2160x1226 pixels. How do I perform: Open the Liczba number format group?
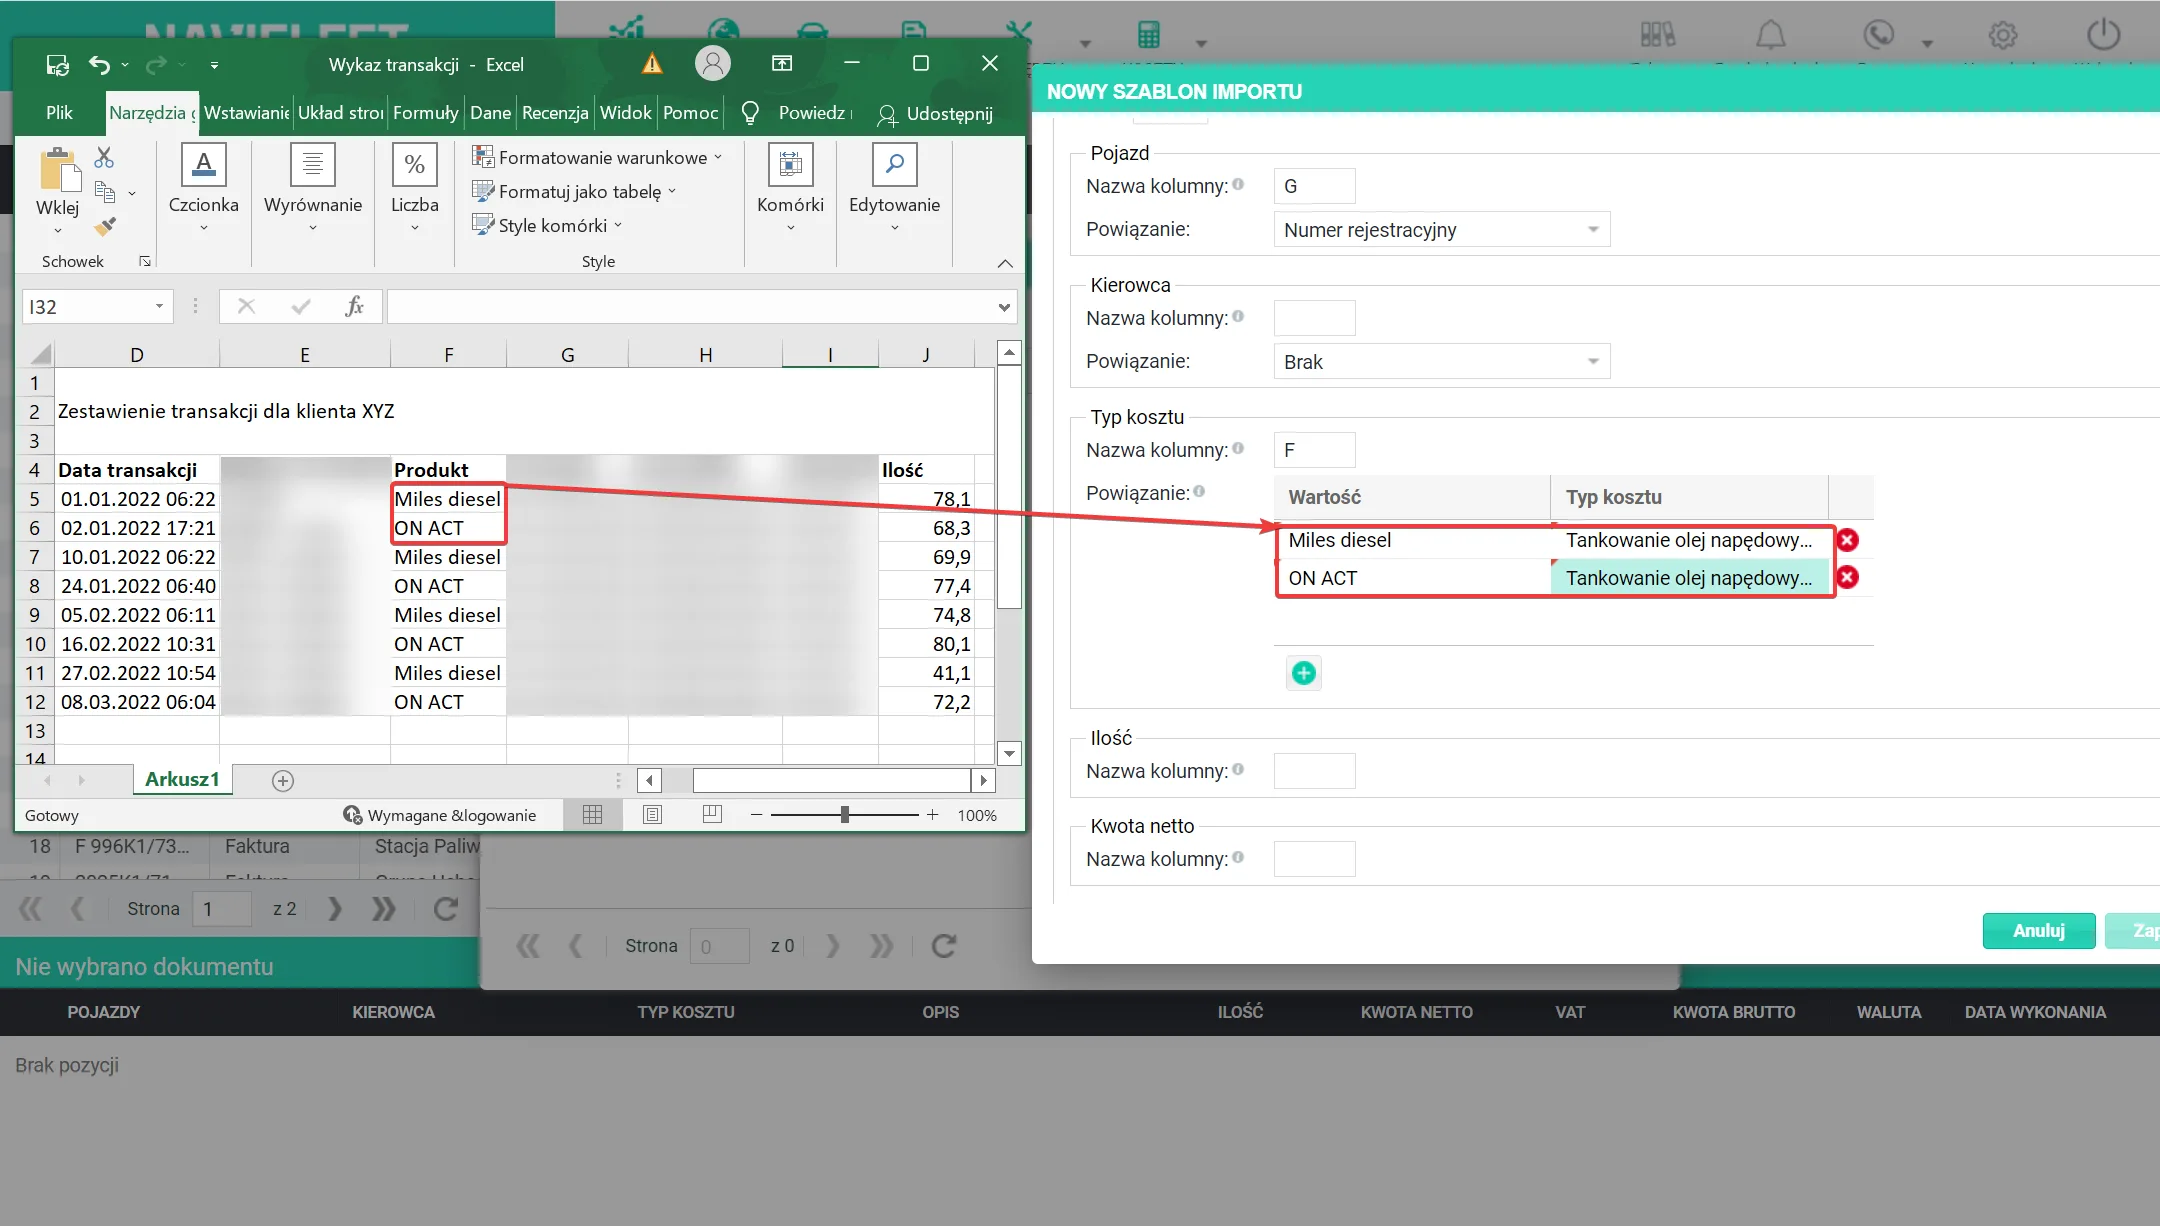415,189
